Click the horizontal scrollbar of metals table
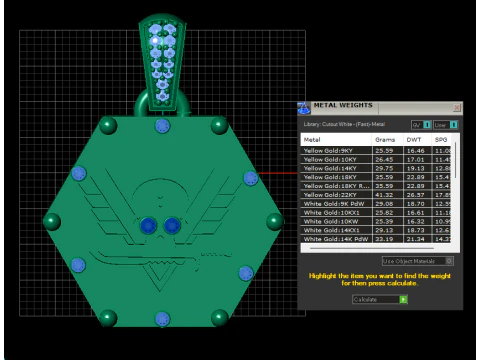This screenshot has height=360, width=480. 372,248
